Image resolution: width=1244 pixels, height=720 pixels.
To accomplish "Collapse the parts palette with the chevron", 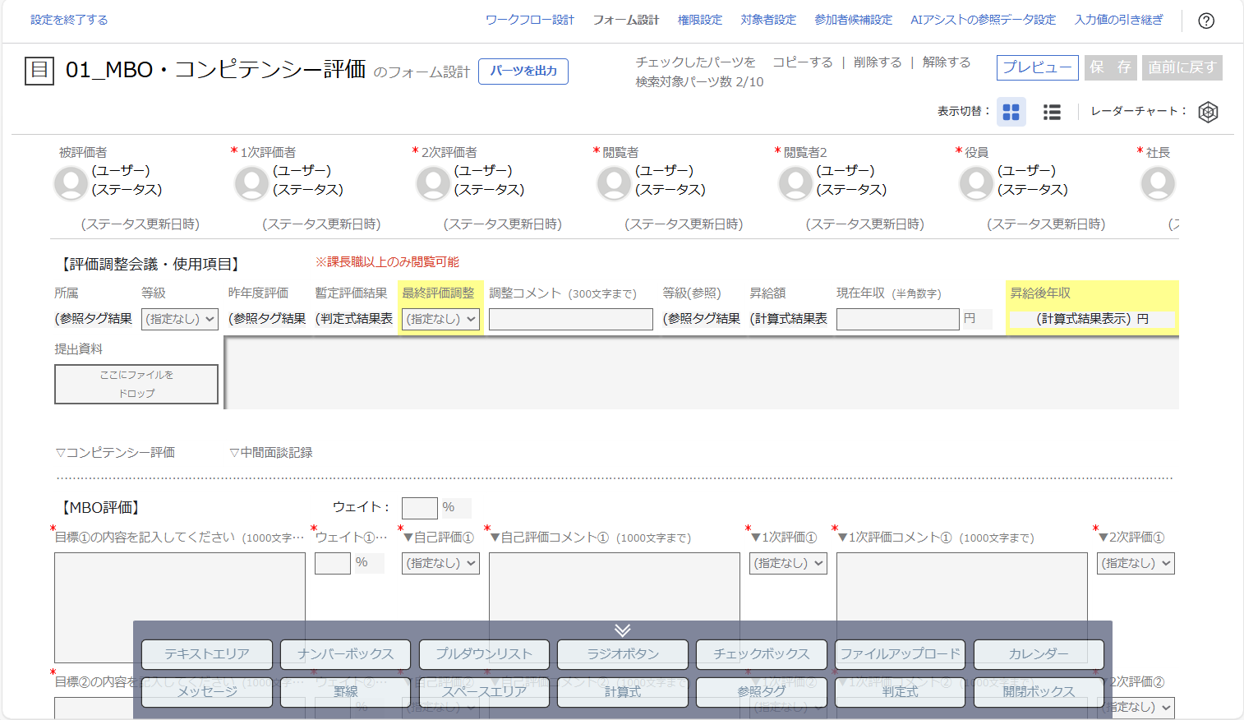I will coord(623,629).
